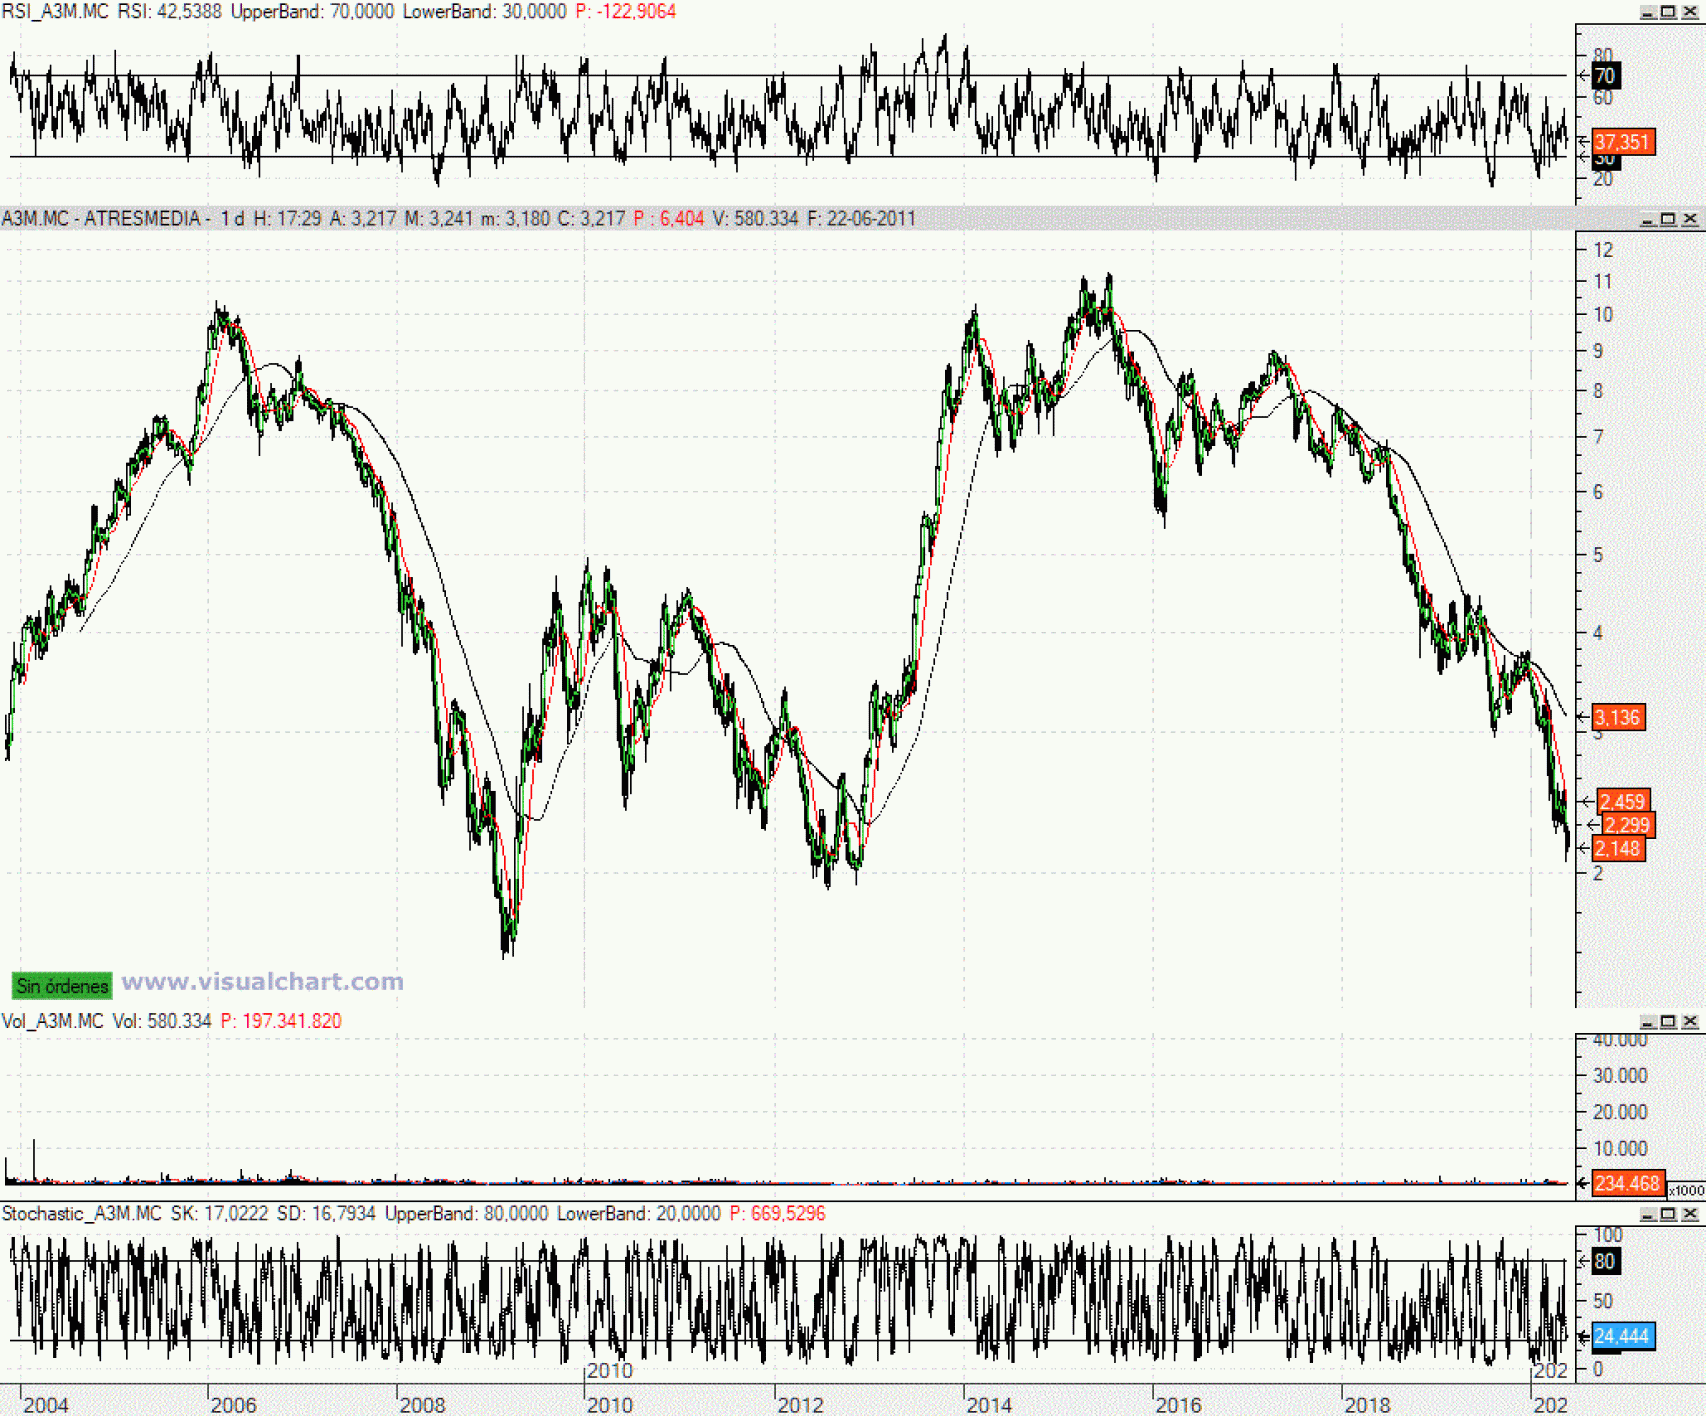1706x1416 pixels.
Task: Close the Vol_A3M.MC volume panel
Action: click(x=1690, y=1021)
